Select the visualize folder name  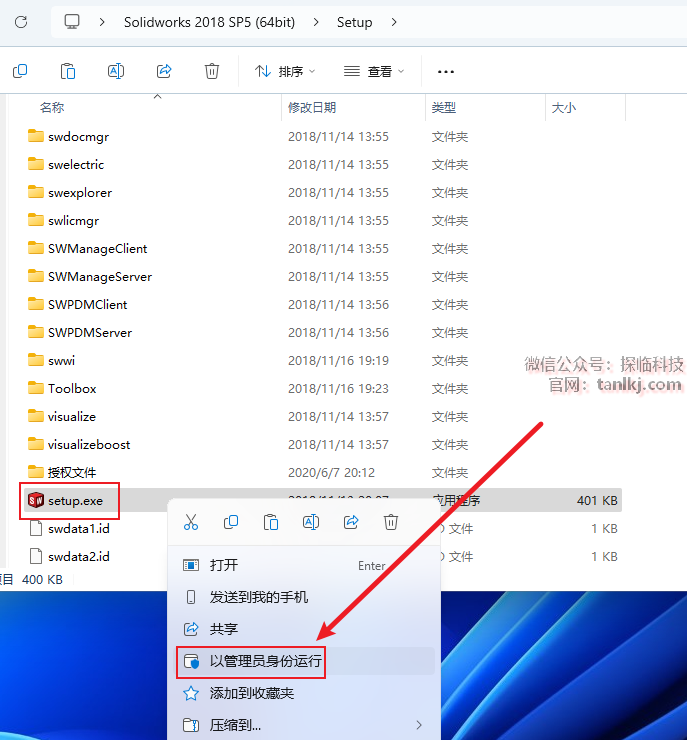tap(72, 417)
